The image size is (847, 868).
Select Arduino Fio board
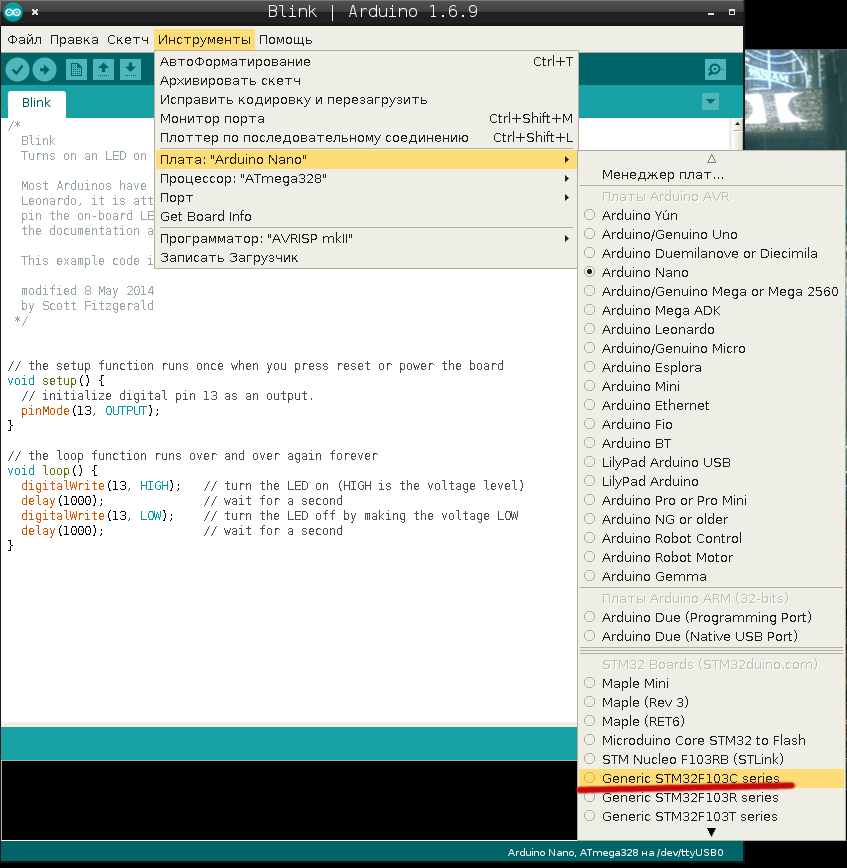712,424
